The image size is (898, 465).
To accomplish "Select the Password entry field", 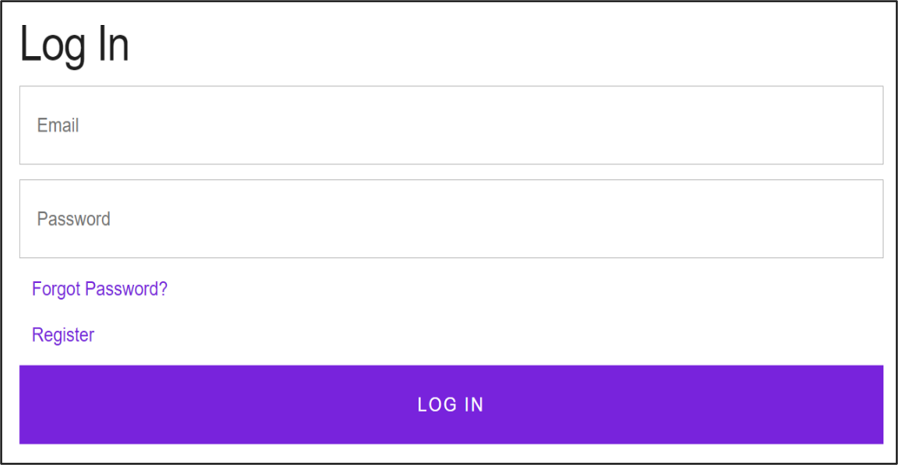I will [450, 219].
